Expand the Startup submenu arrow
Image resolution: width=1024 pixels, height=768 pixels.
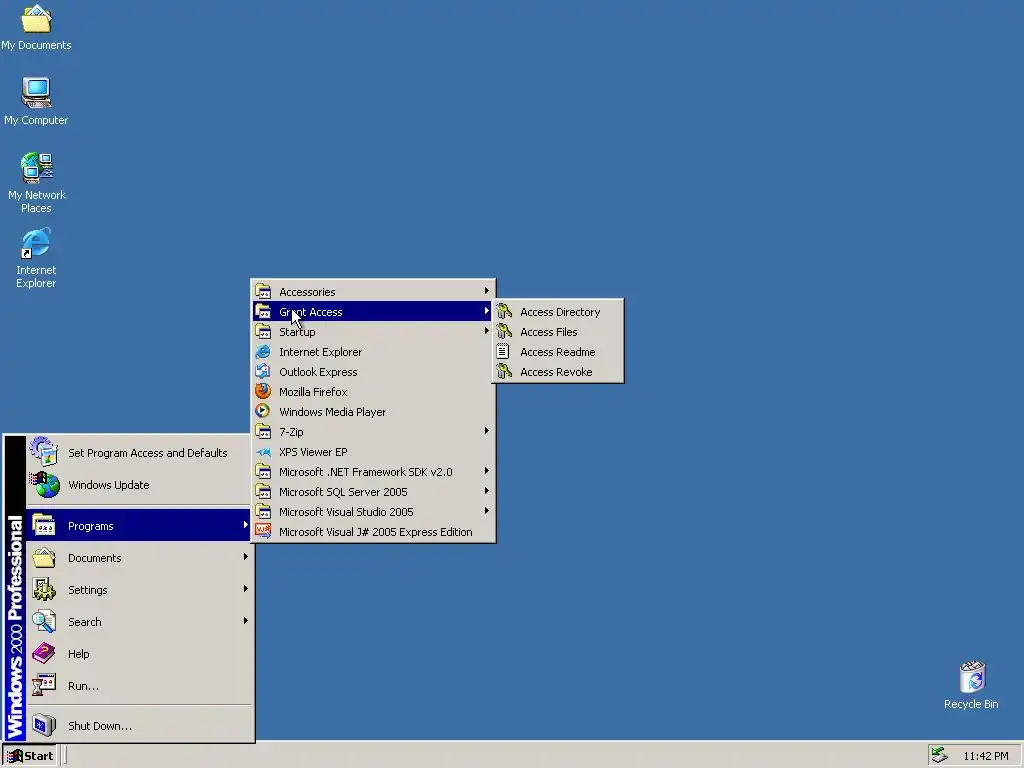(487, 331)
